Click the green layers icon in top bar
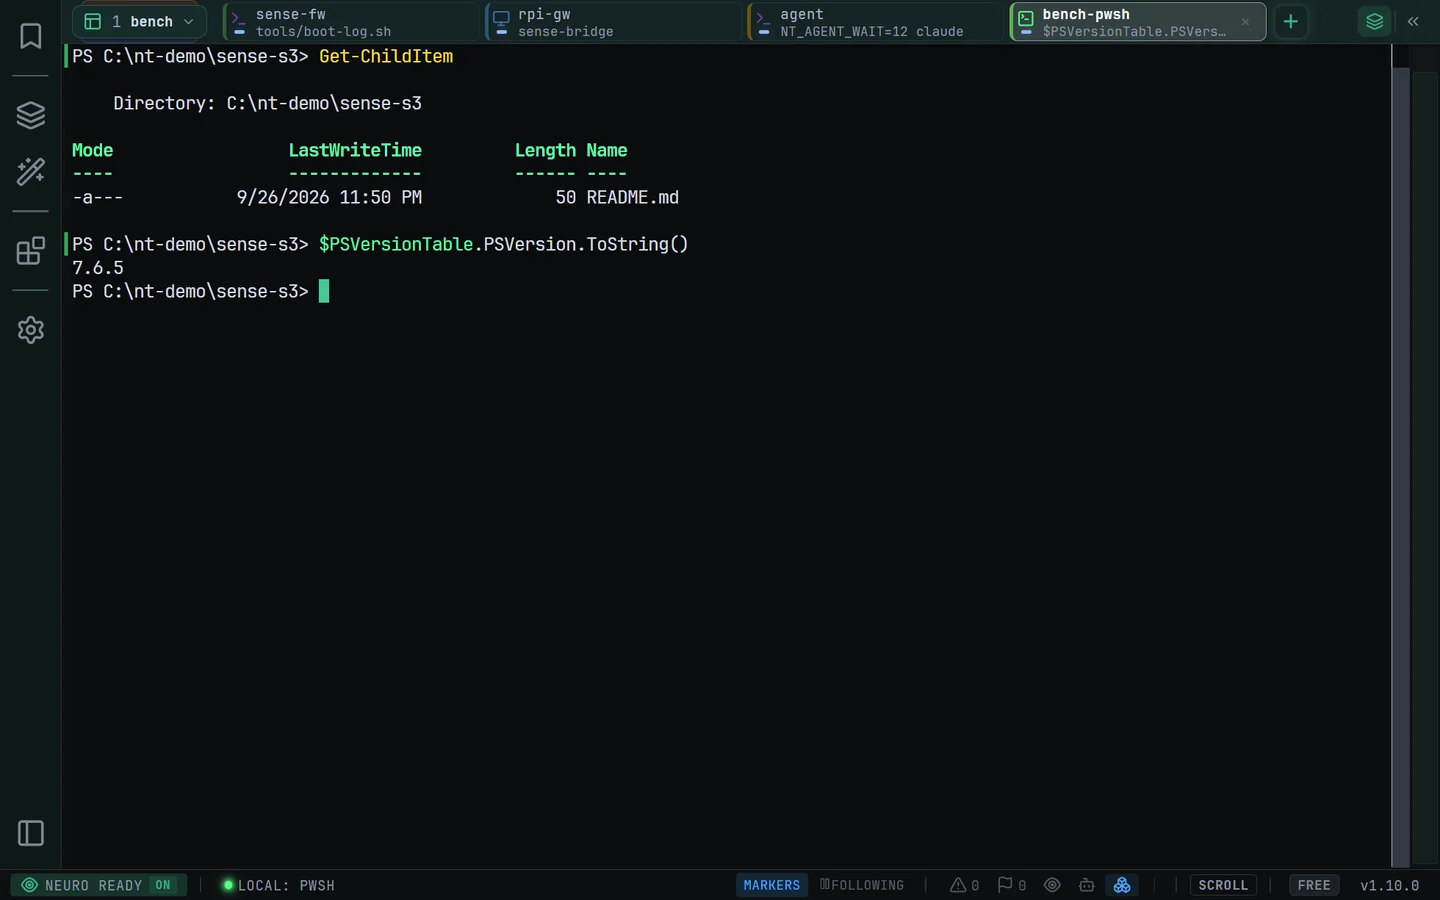The image size is (1440, 900). [x=1375, y=21]
